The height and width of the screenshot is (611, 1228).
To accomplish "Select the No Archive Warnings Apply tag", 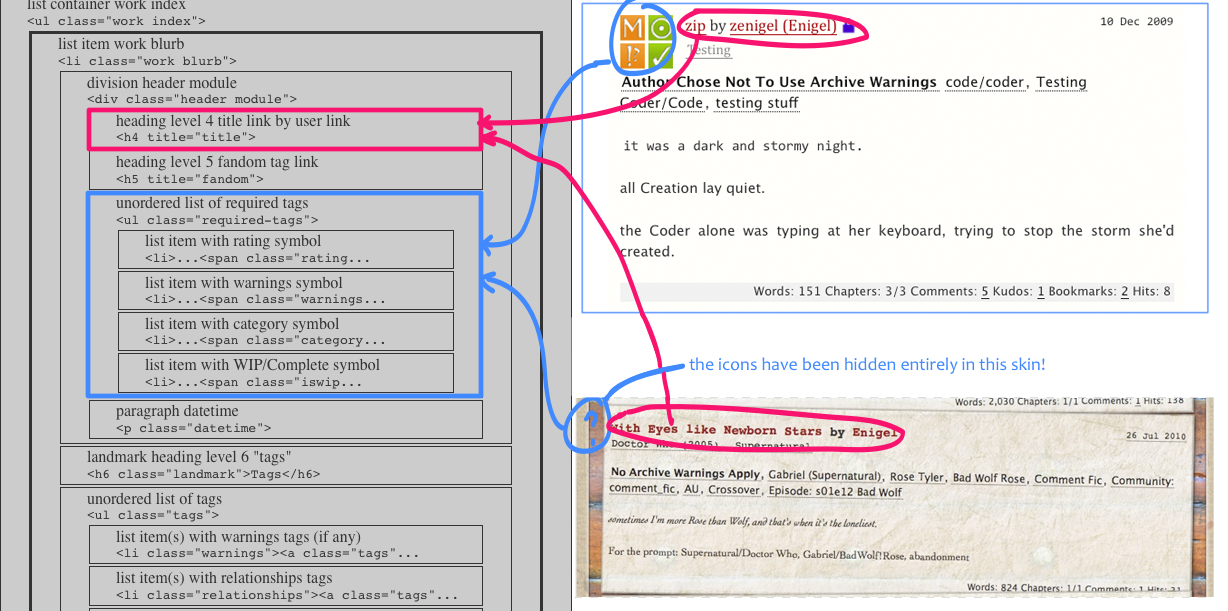I will (686, 474).
